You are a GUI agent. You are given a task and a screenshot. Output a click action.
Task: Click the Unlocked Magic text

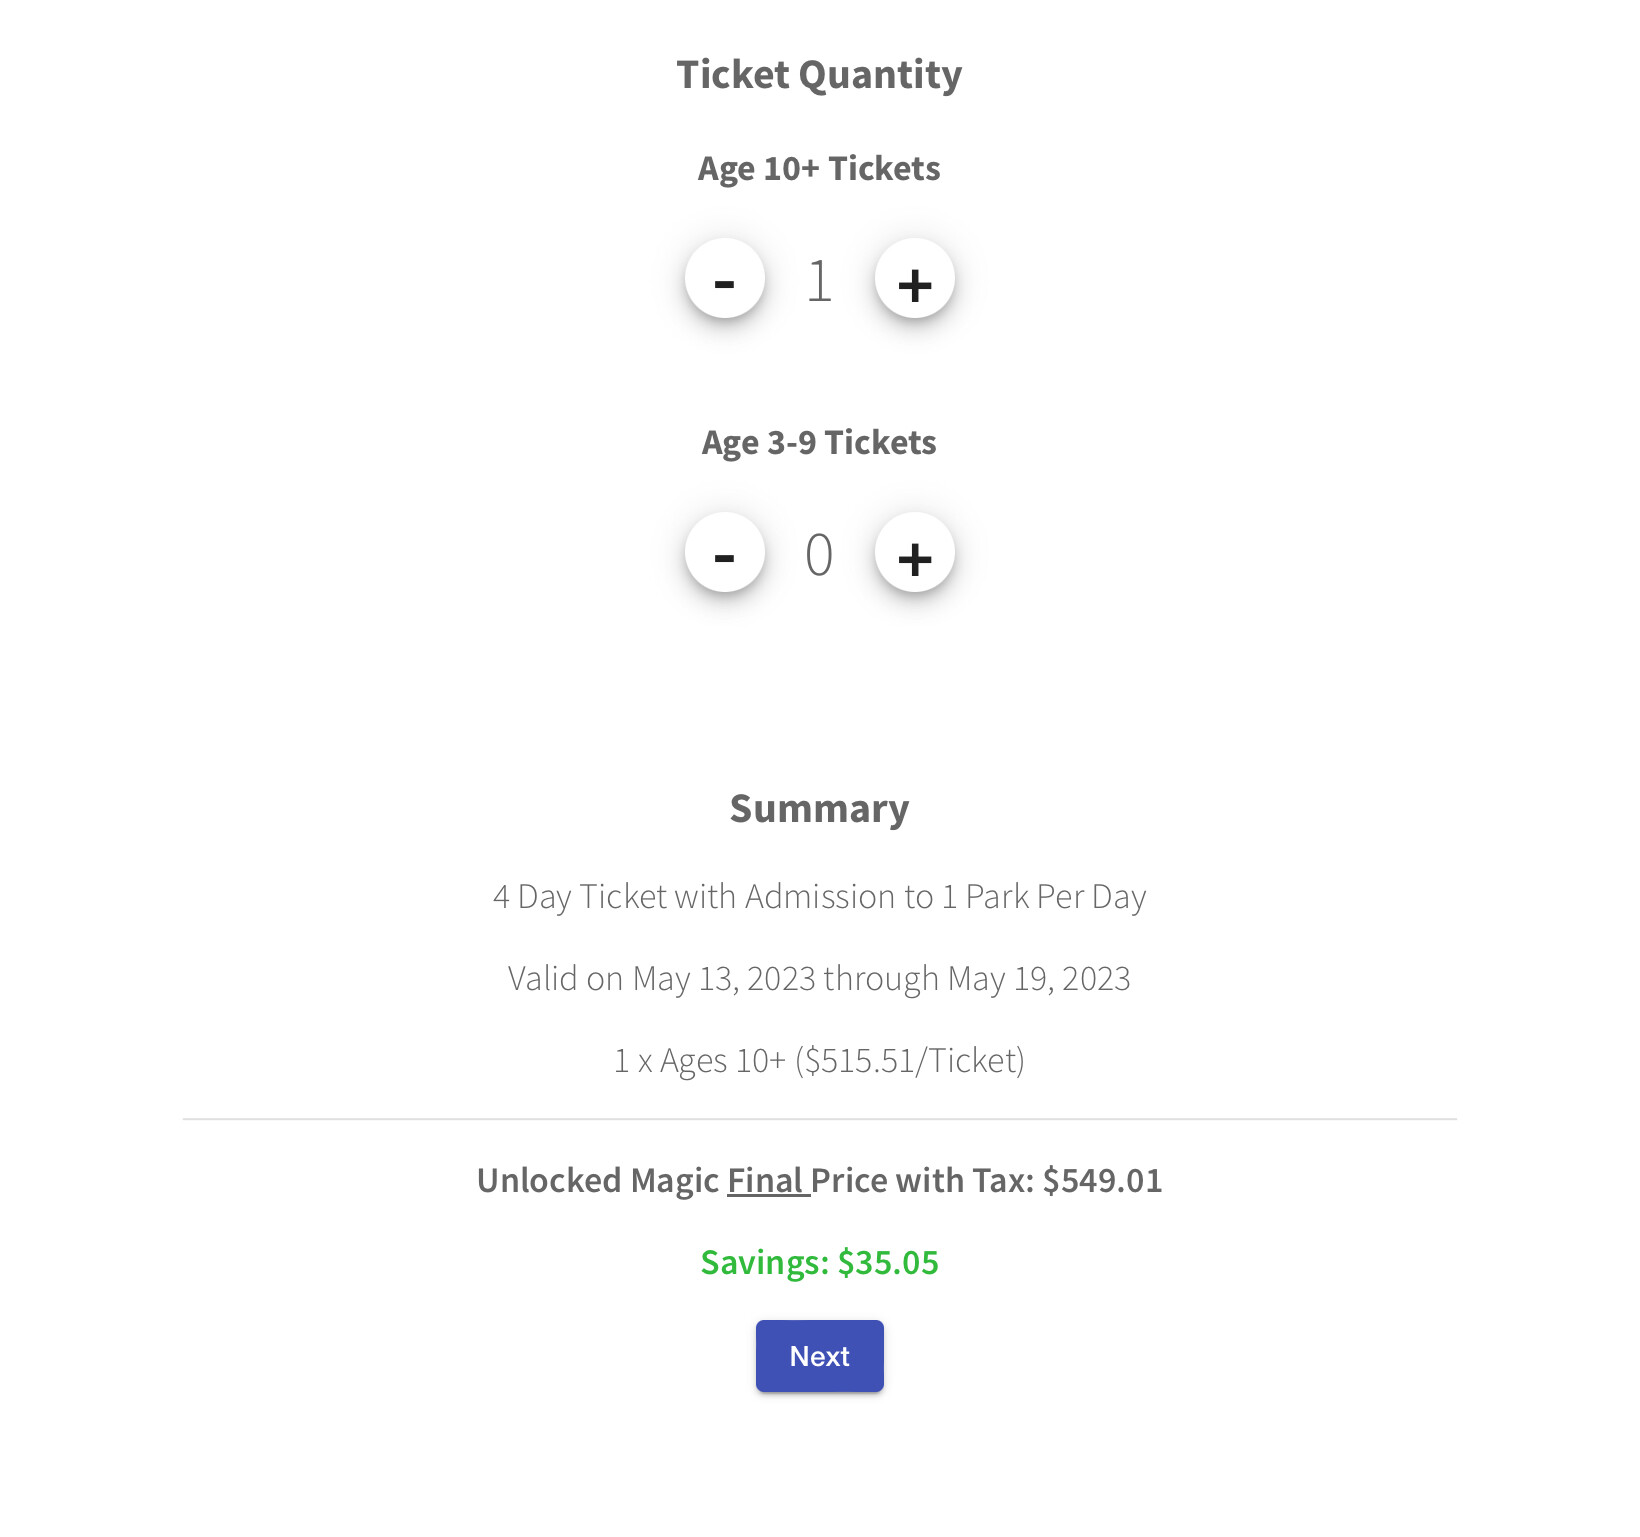pyautogui.click(x=598, y=1181)
